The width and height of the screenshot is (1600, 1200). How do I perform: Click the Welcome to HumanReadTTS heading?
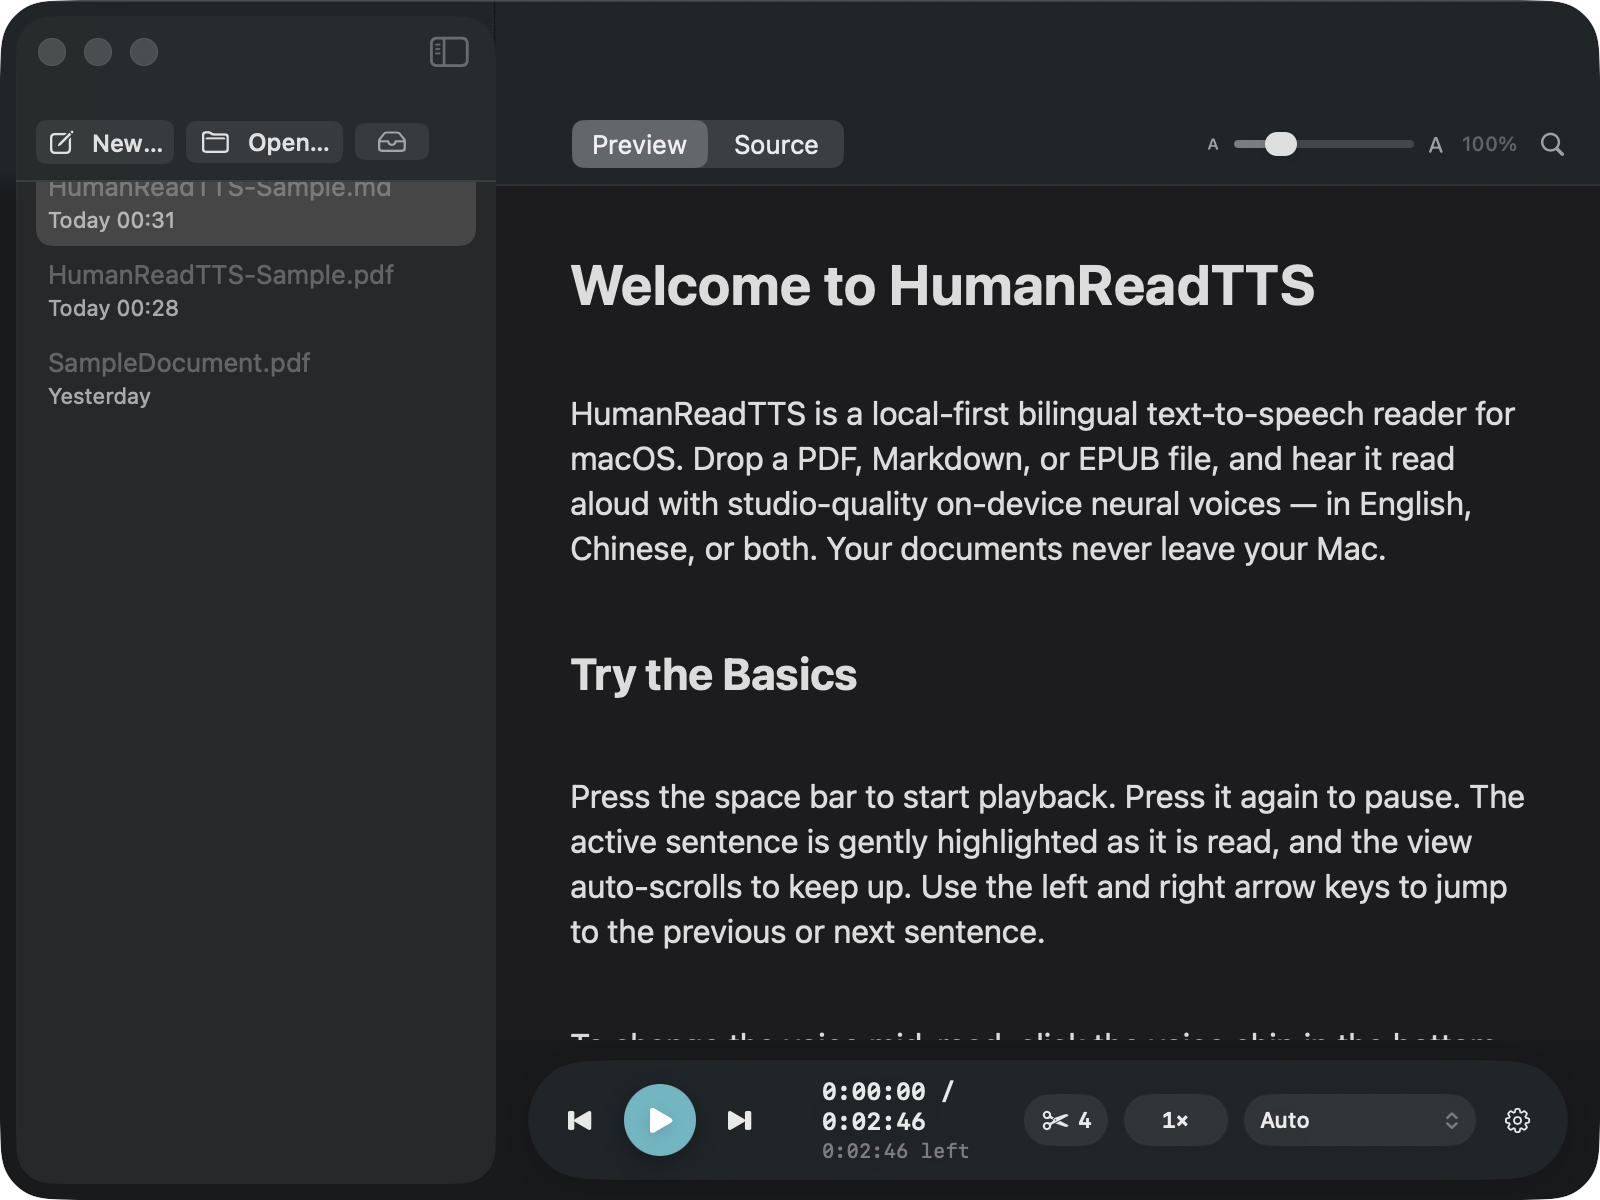click(942, 285)
